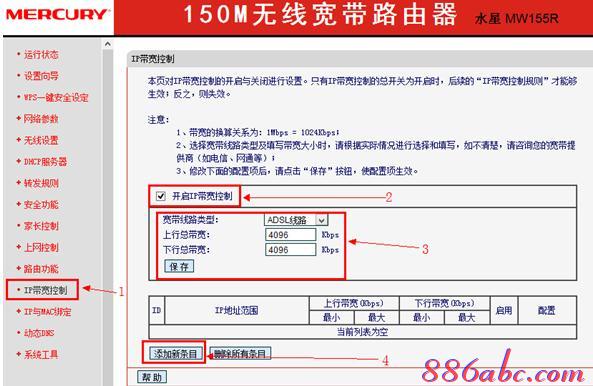Image resolution: width=593 pixels, height=386 pixels.
Task: Click 上行带宽(Kbps) column header
Action: pyautogui.click(x=354, y=303)
